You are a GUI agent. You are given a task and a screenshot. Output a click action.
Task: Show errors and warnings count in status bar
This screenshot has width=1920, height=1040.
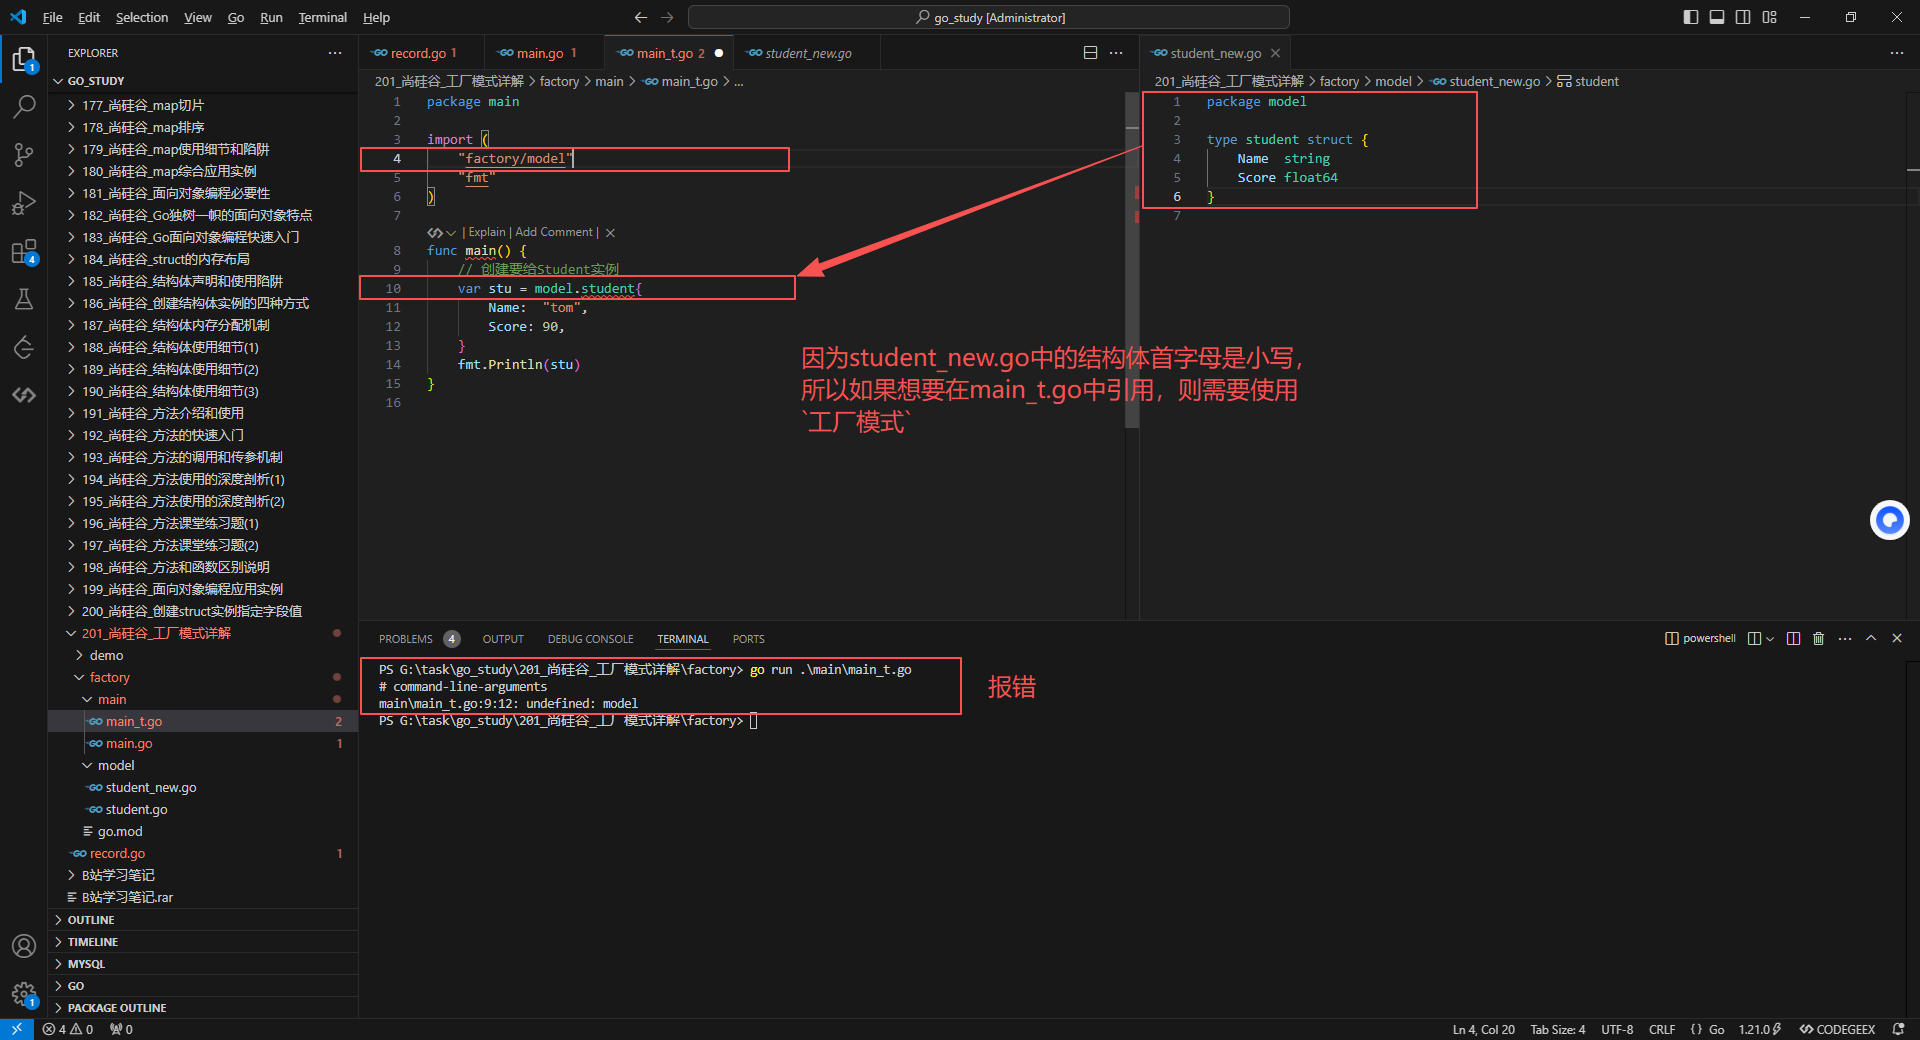68,1029
